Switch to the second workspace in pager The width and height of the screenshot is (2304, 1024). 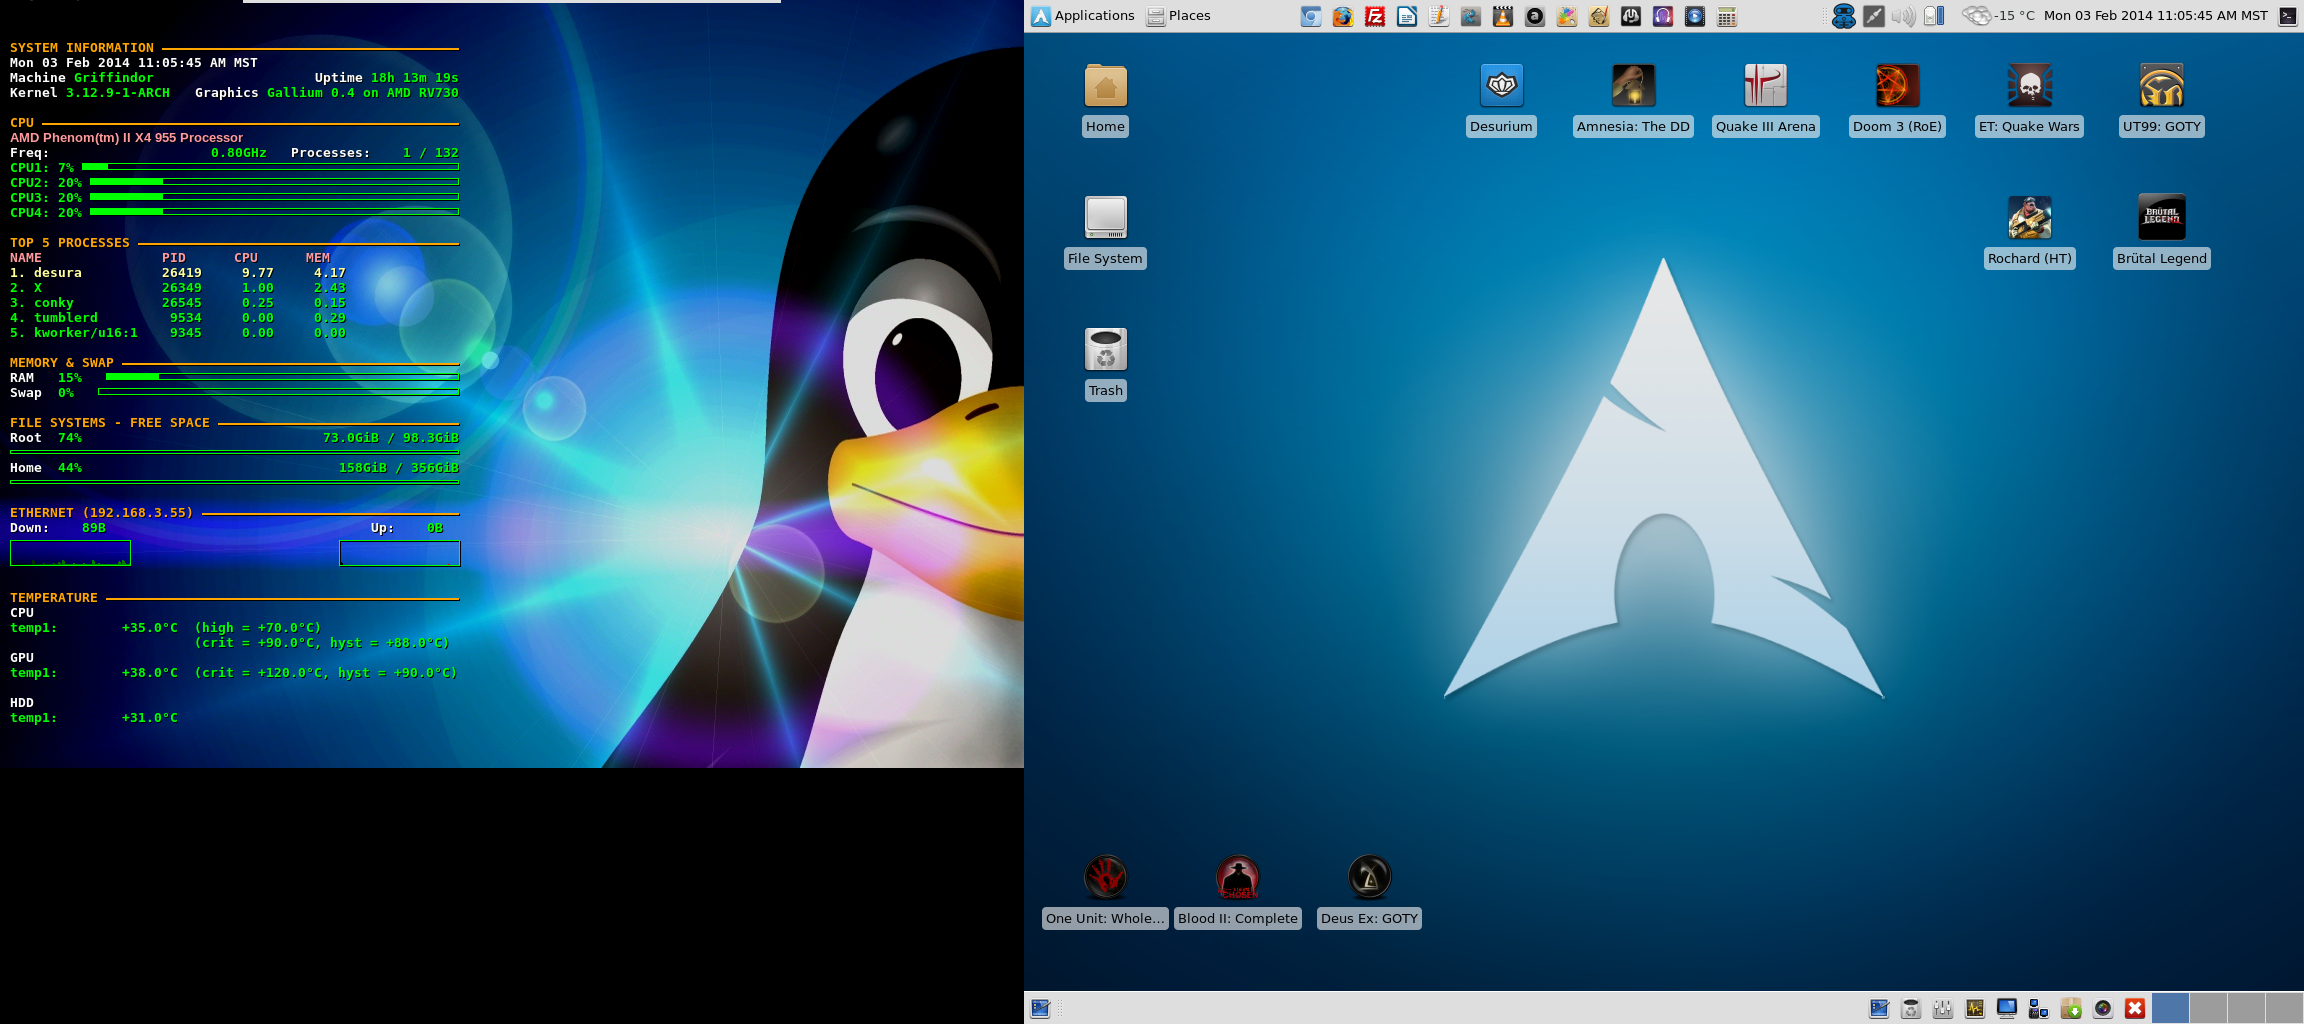point(2208,1008)
